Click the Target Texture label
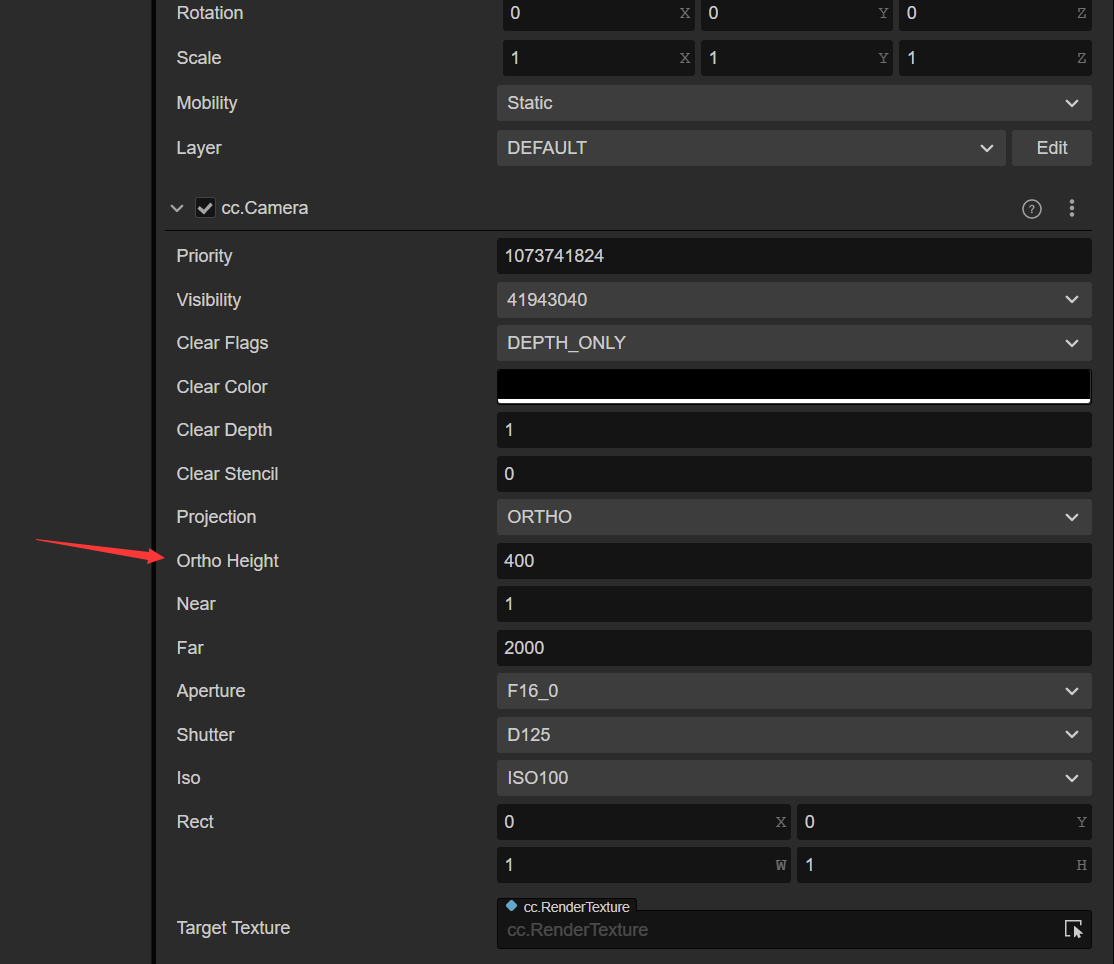This screenshot has height=964, width=1114. pos(233,928)
